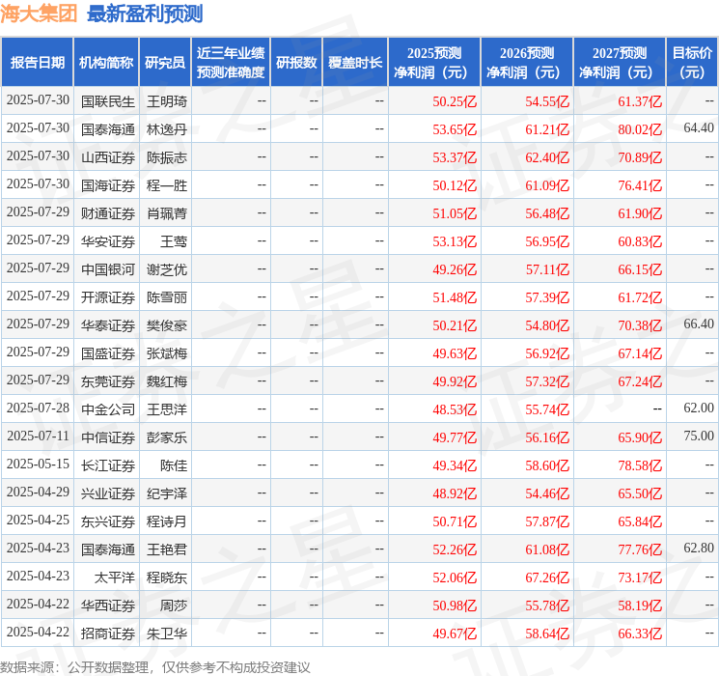Click the 海大集团 title text
This screenshot has width=719, height=676.
tap(39, 14)
